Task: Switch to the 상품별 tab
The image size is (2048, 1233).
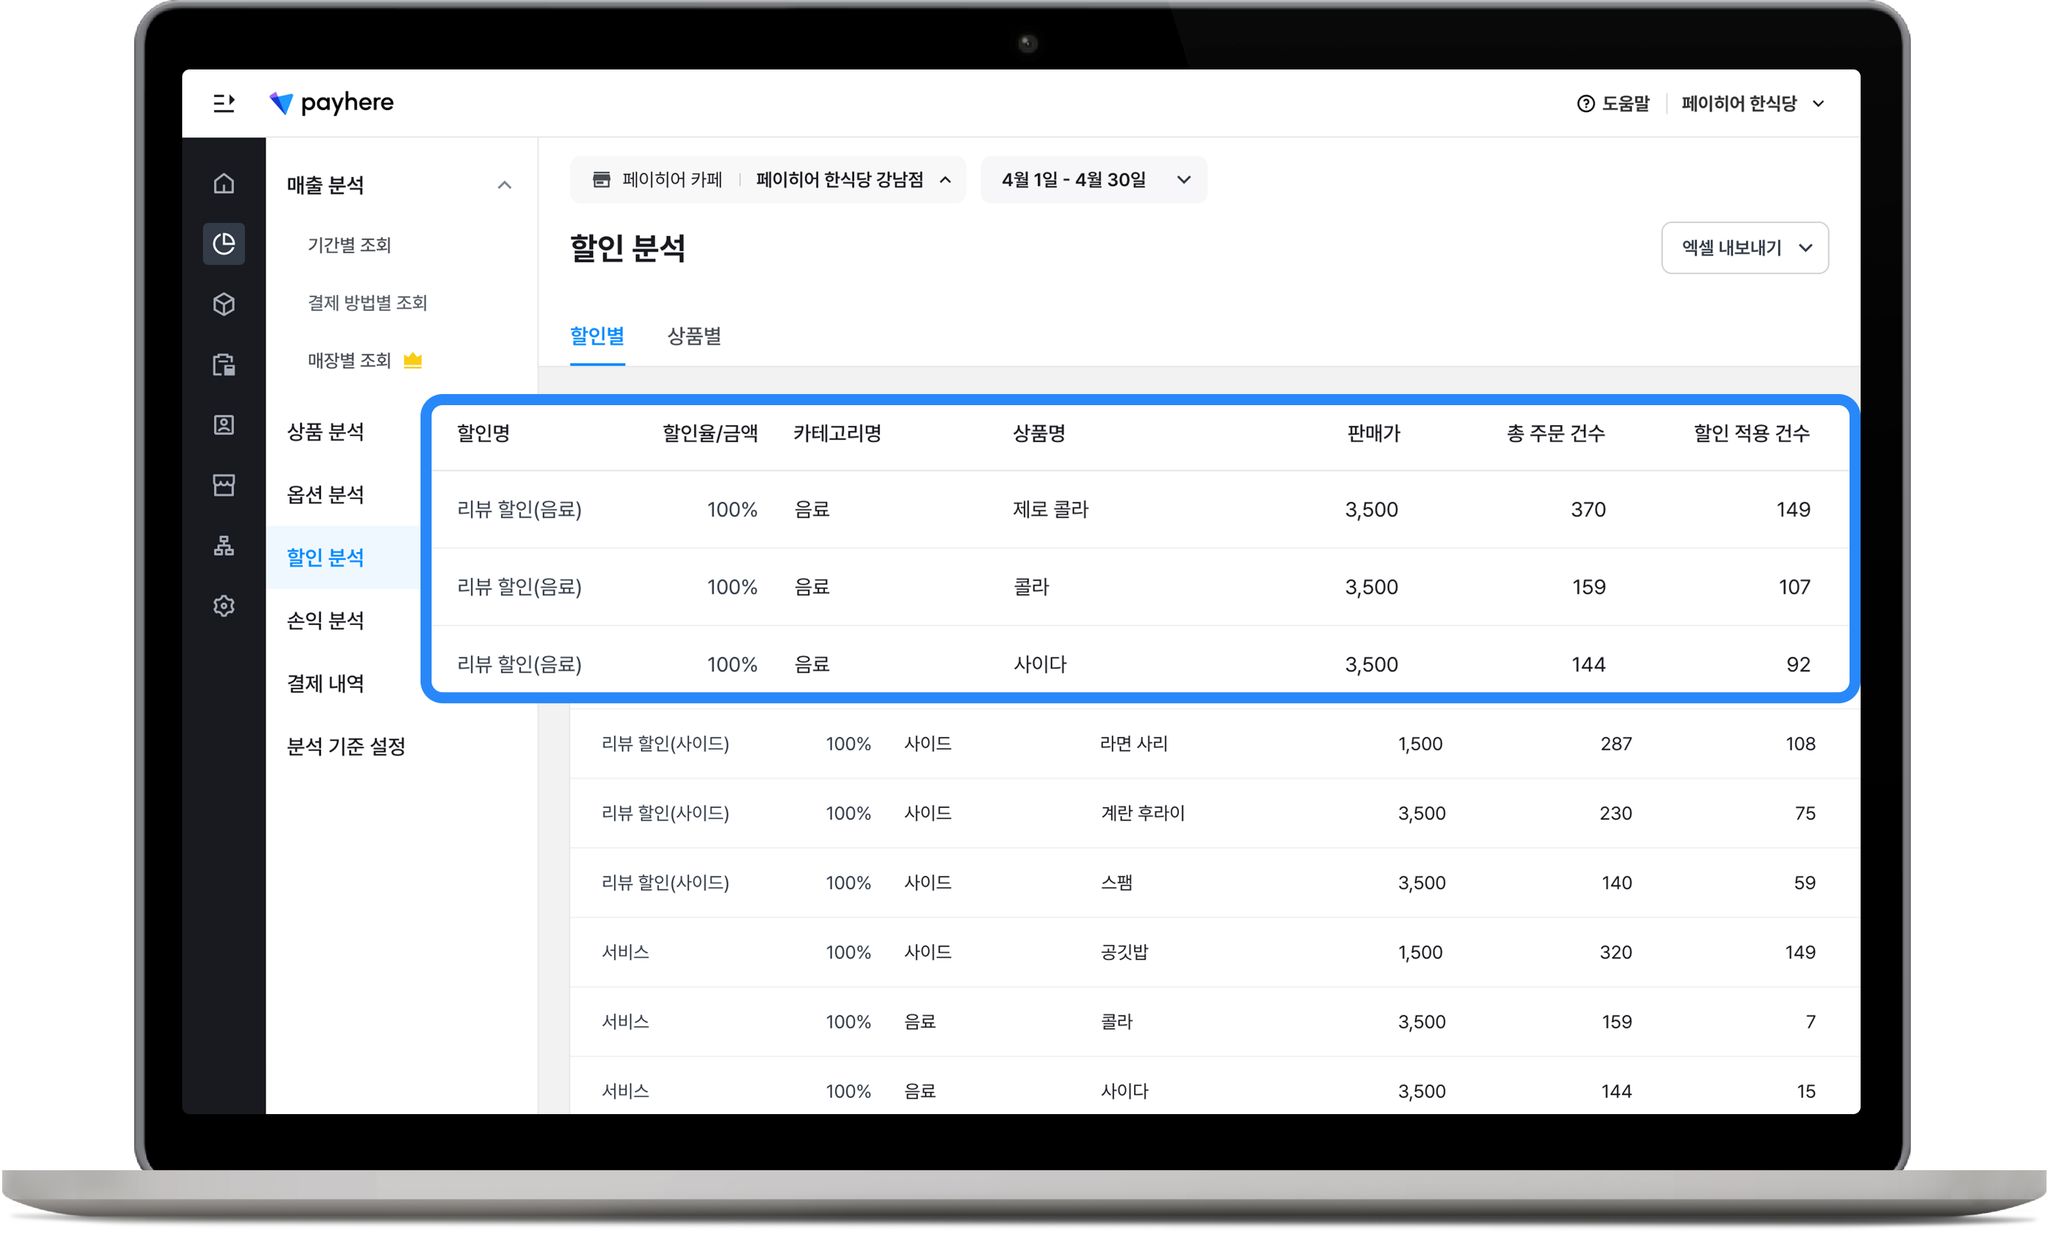Action: coord(694,336)
